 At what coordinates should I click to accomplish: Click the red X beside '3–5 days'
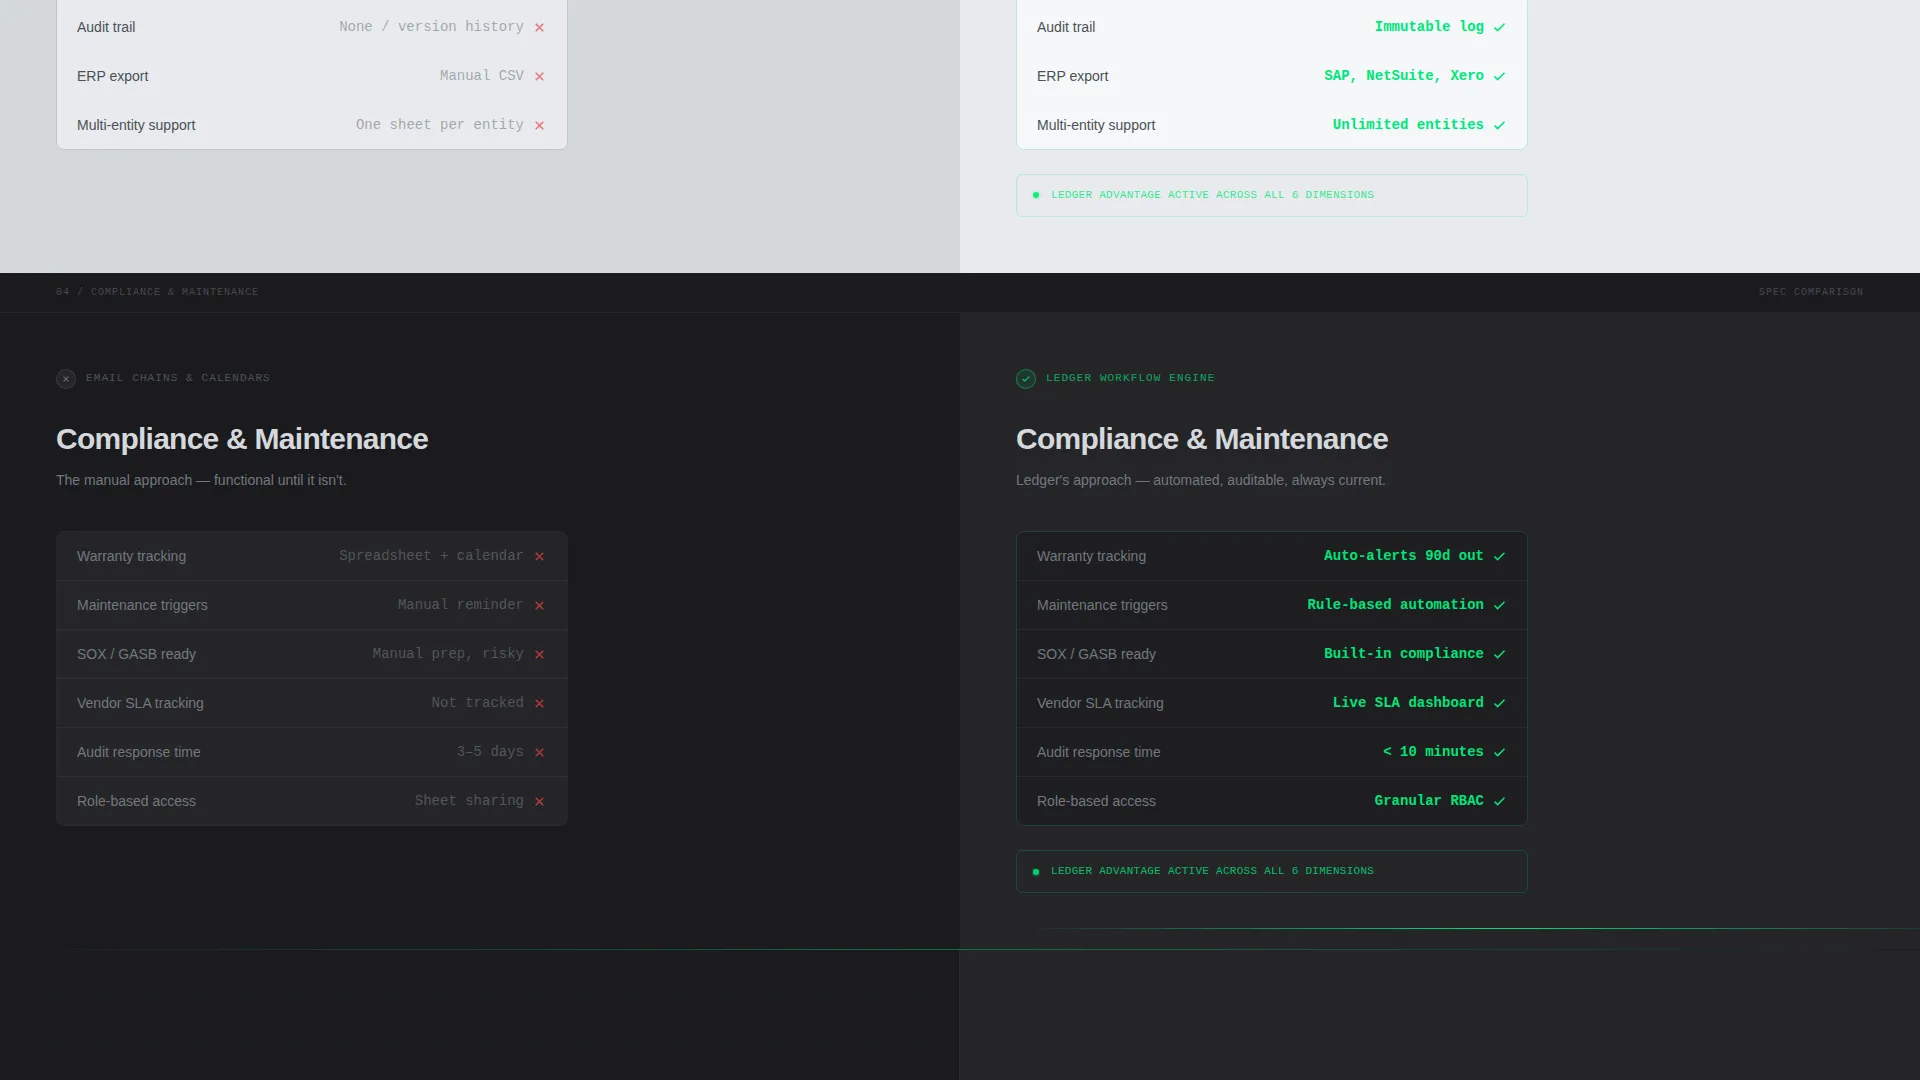(x=539, y=753)
